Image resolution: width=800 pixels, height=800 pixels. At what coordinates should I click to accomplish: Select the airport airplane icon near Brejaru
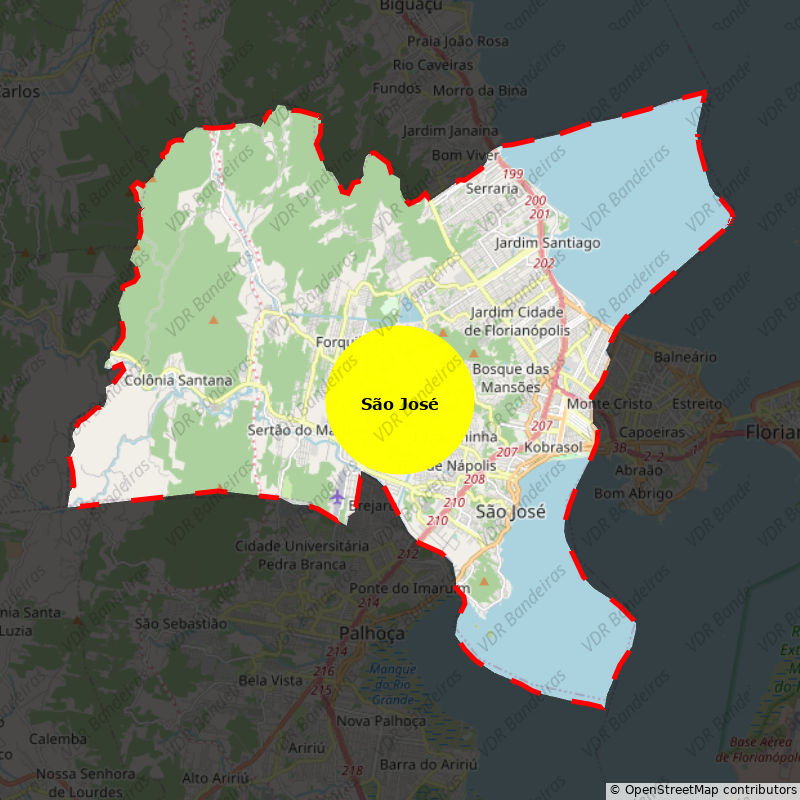(337, 496)
